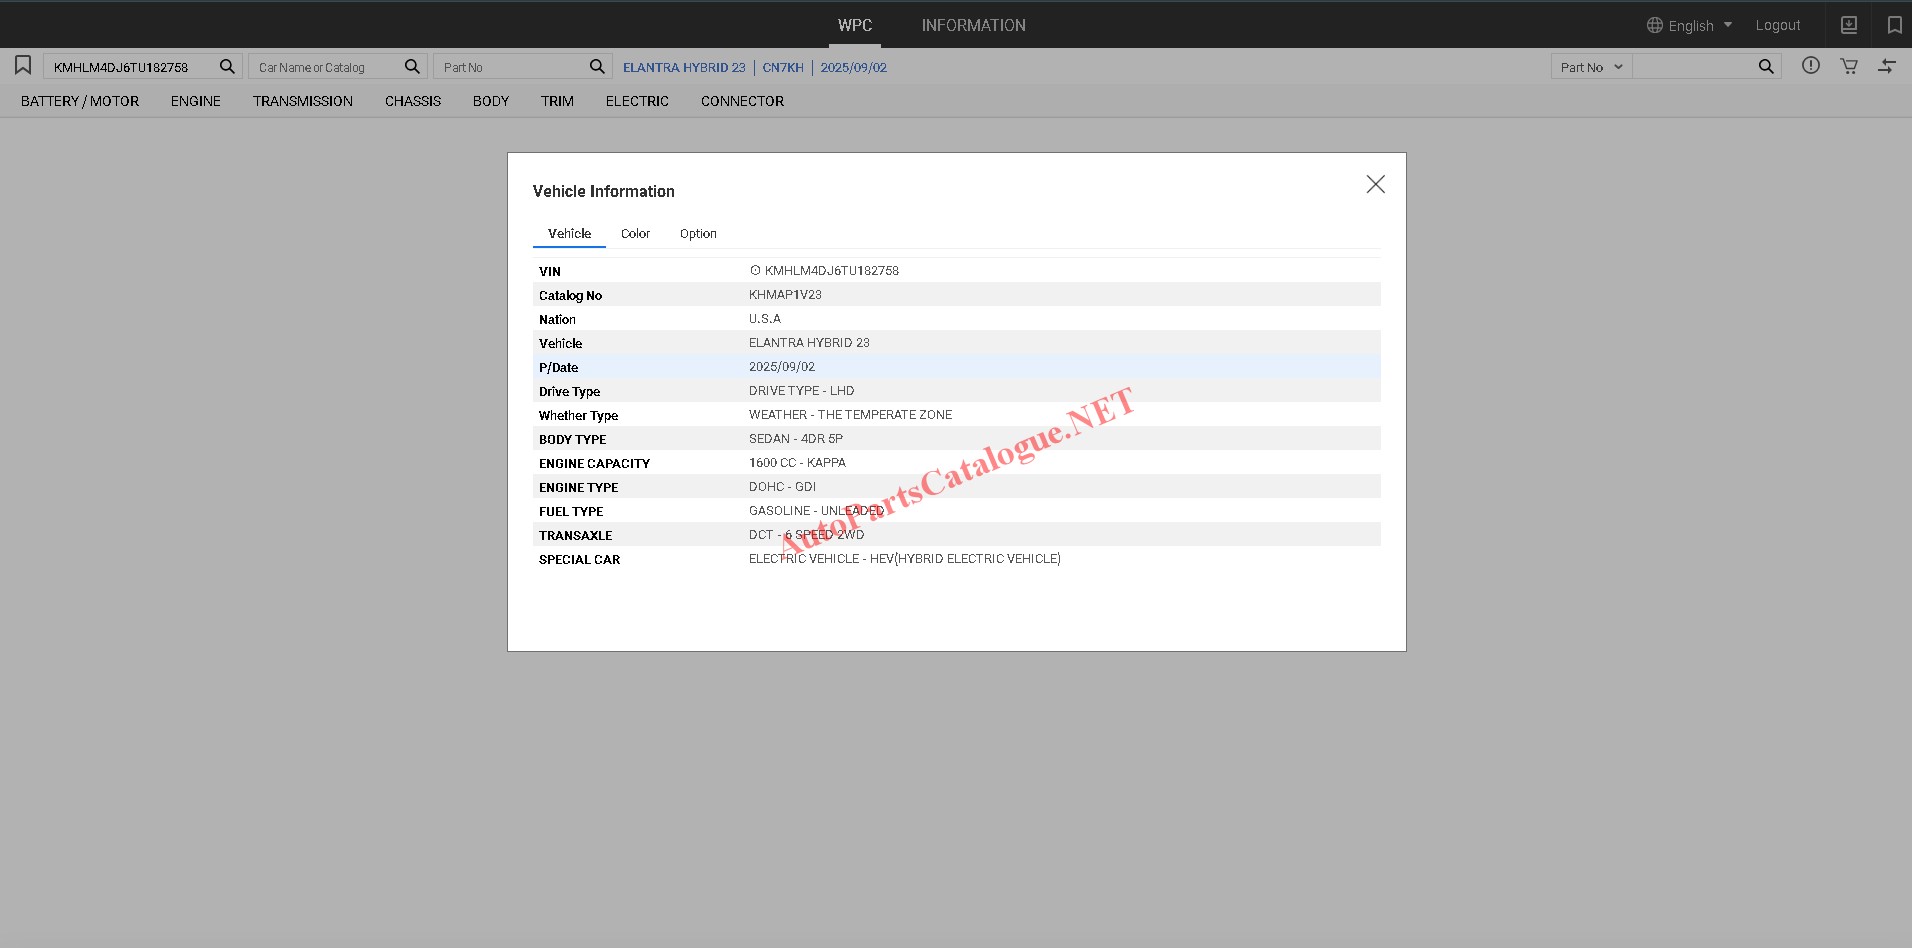Switch to the Color tab
Viewport: 1912px width, 948px height.
pyautogui.click(x=635, y=234)
